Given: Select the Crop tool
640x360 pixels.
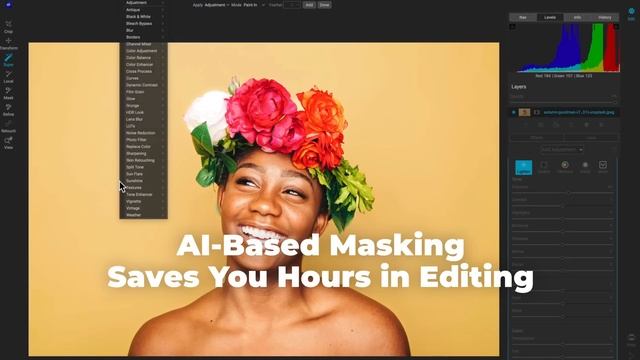Looking at the screenshot, I should pos(8,27).
